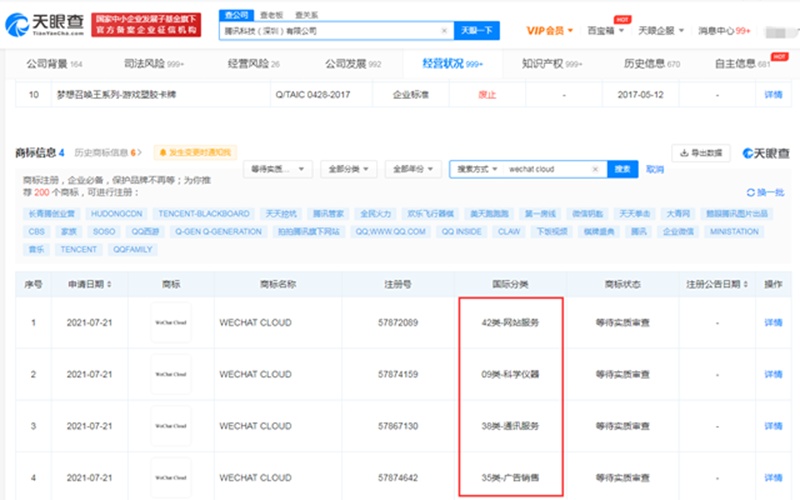Open the VIP会员 dropdown menu

549,31
